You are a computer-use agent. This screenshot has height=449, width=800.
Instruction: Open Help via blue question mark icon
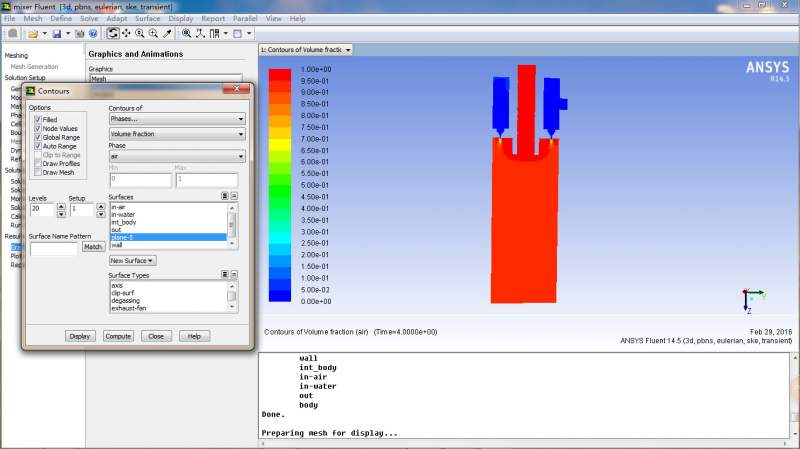[x=93, y=34]
